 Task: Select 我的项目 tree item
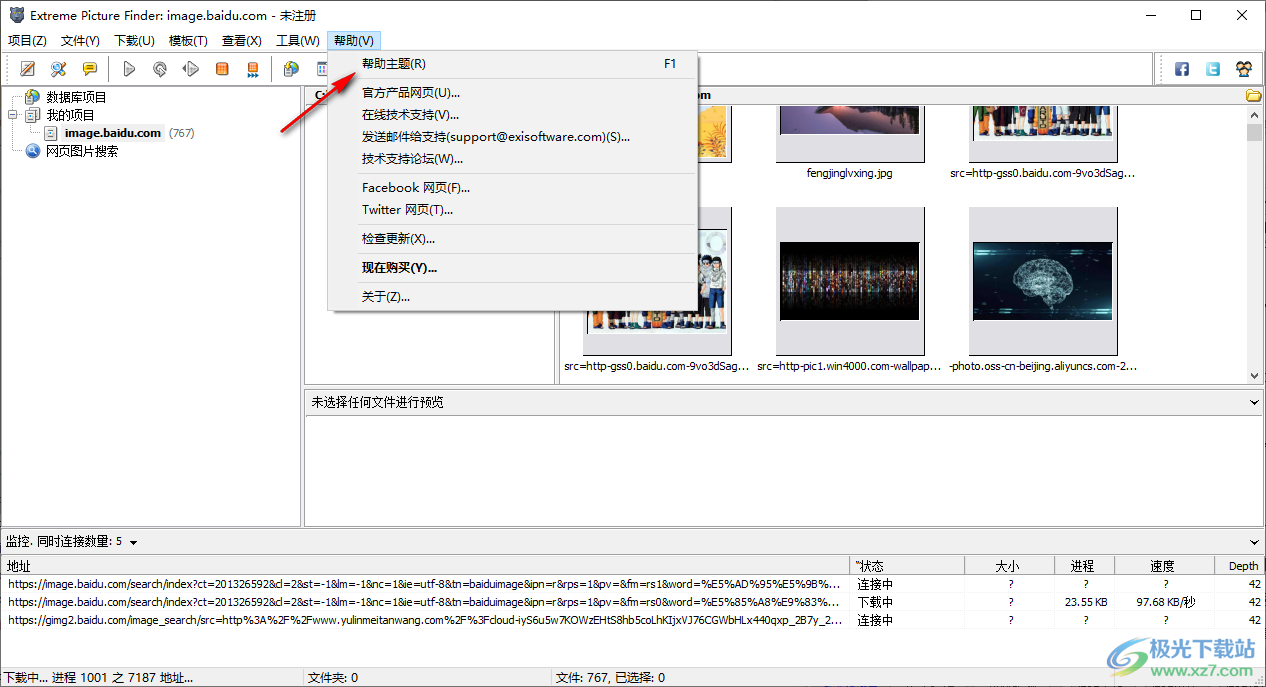70,115
